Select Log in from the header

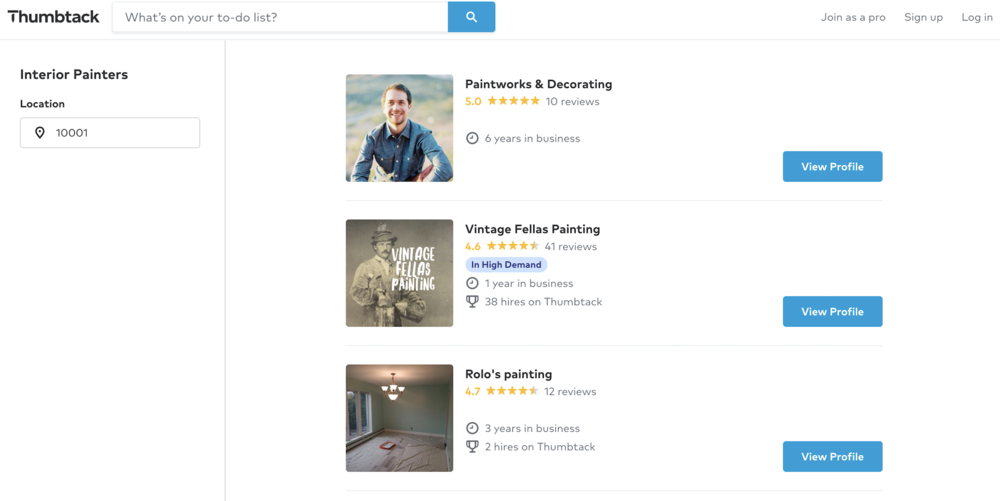(976, 17)
